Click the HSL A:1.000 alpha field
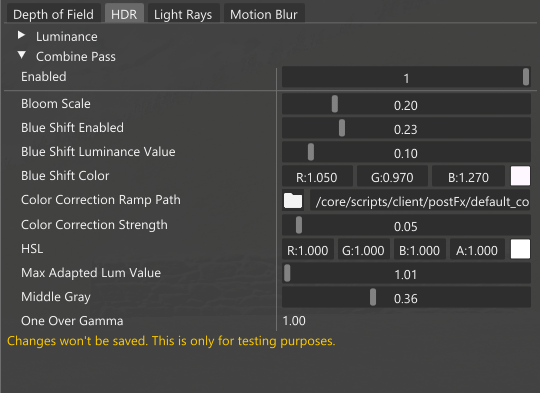This screenshot has width=540, height=393. point(477,249)
